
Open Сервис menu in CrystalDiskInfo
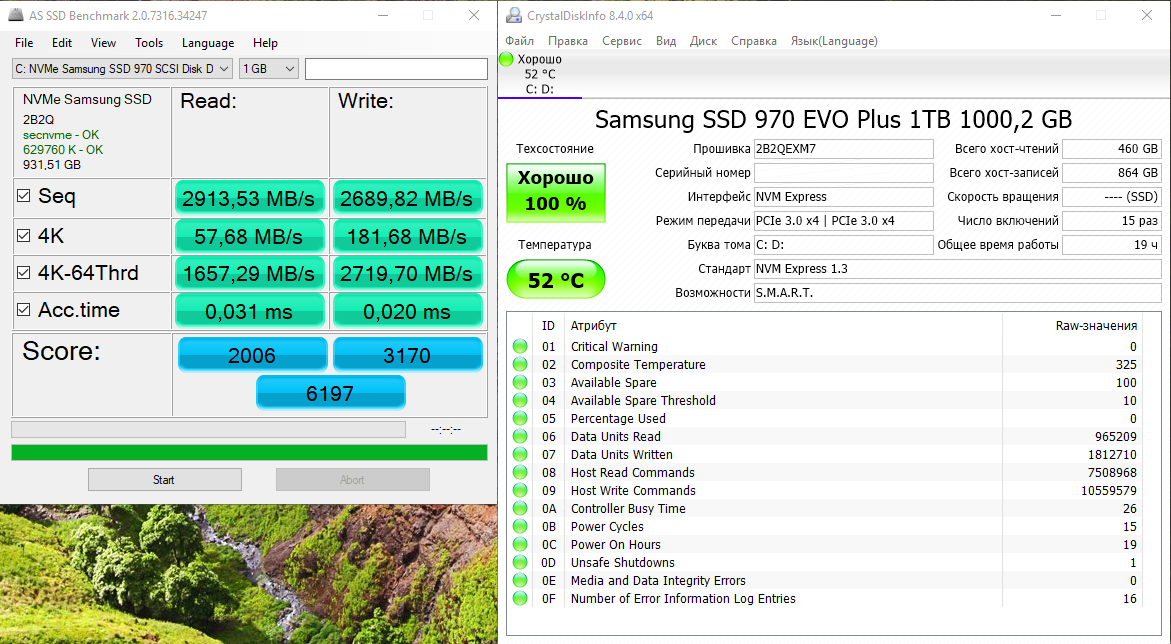click(621, 41)
